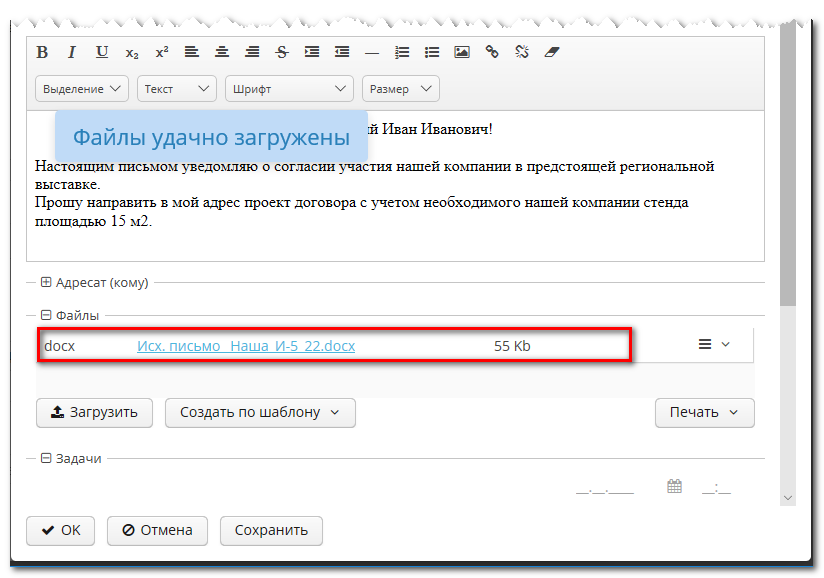Insert a hyperlink with the link icon
Screen dimensions: 824x578
[x=491, y=52]
